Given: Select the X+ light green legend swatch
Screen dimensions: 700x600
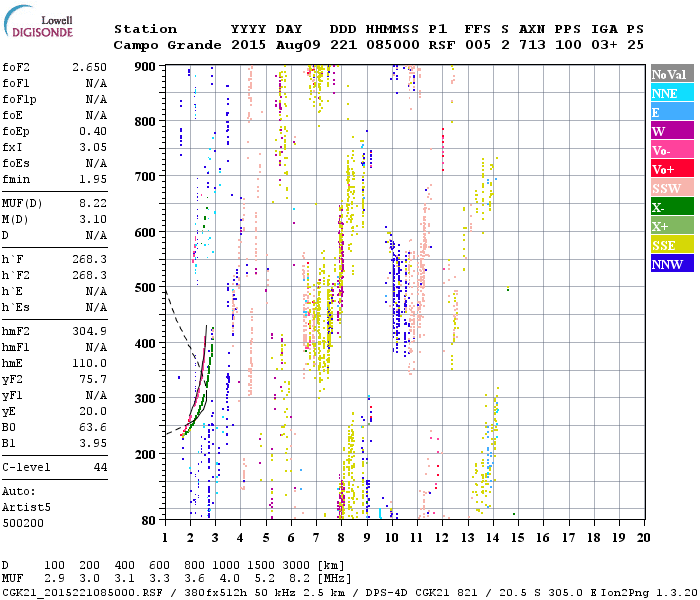Looking at the screenshot, I should point(672,226).
